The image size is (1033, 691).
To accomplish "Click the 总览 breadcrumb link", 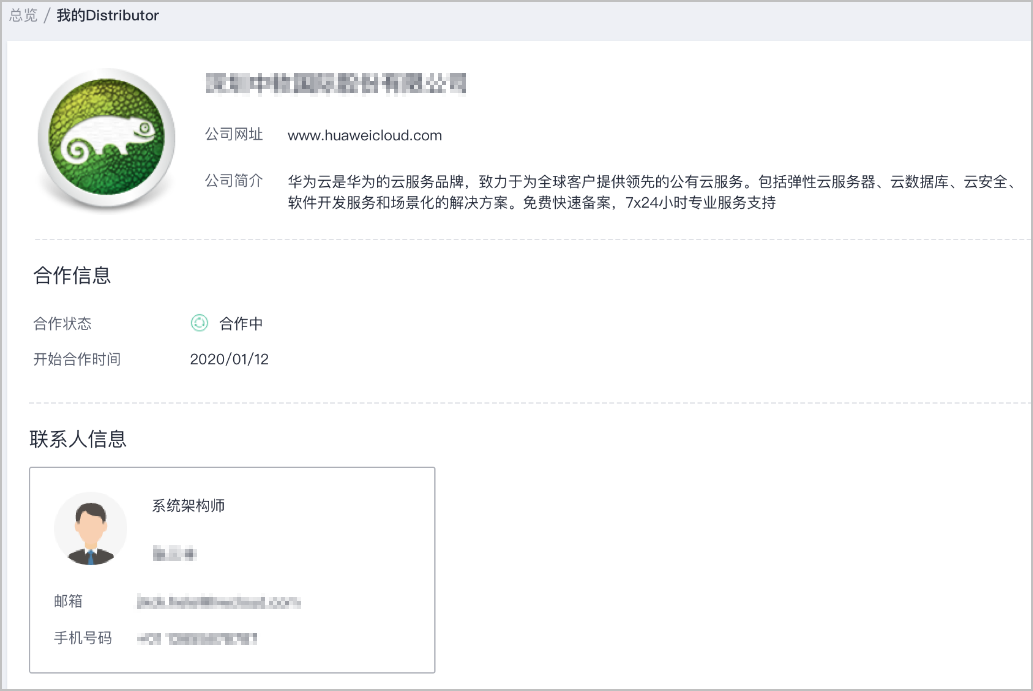I will (x=23, y=15).
